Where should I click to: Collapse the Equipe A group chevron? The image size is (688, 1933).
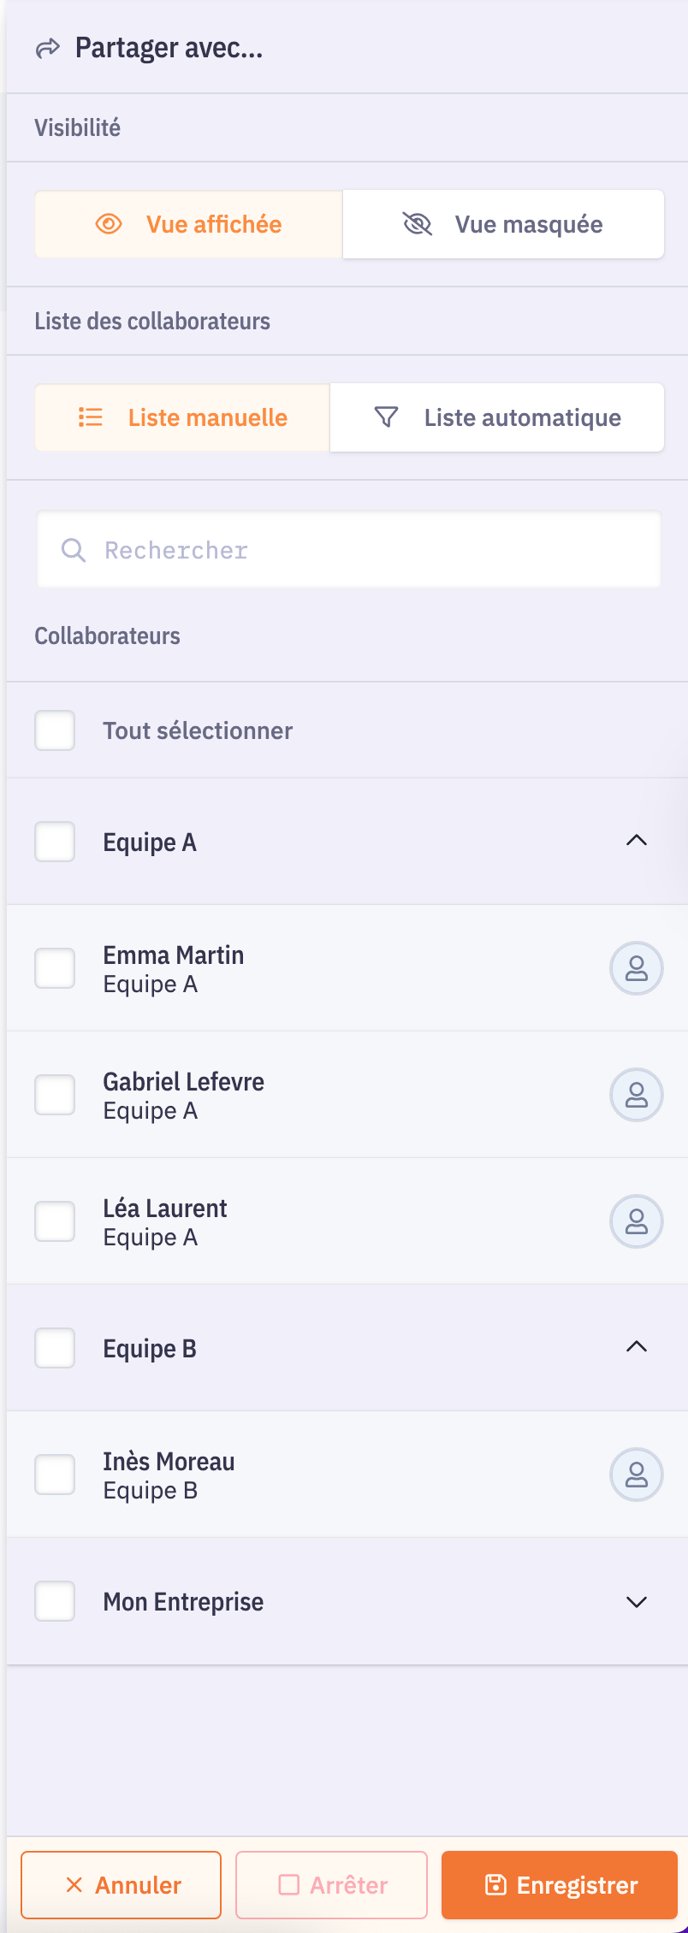click(x=636, y=841)
